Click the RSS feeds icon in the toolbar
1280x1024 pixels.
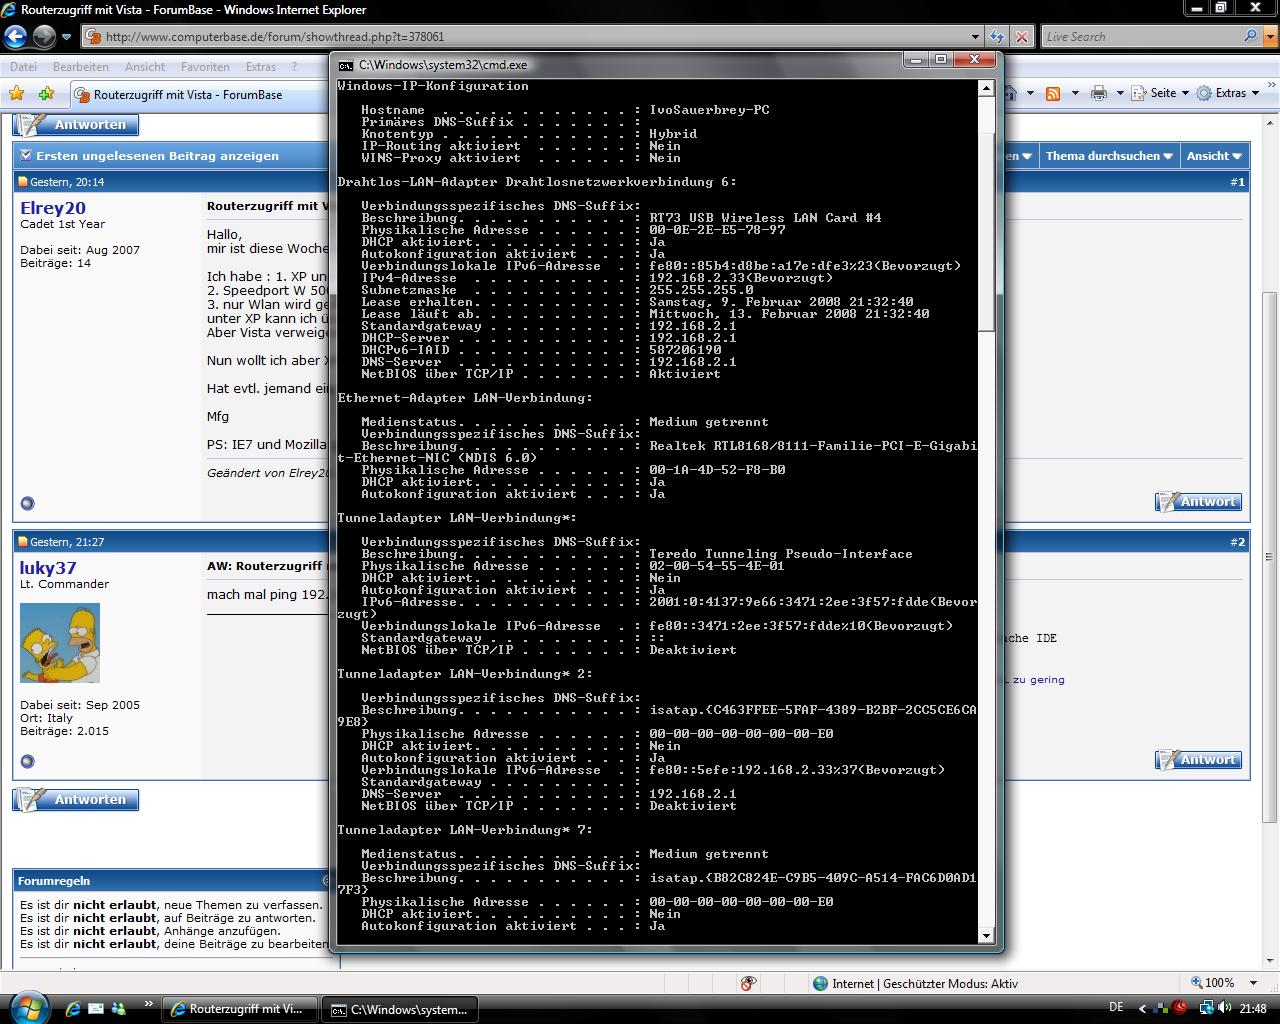pyautogui.click(x=1053, y=93)
